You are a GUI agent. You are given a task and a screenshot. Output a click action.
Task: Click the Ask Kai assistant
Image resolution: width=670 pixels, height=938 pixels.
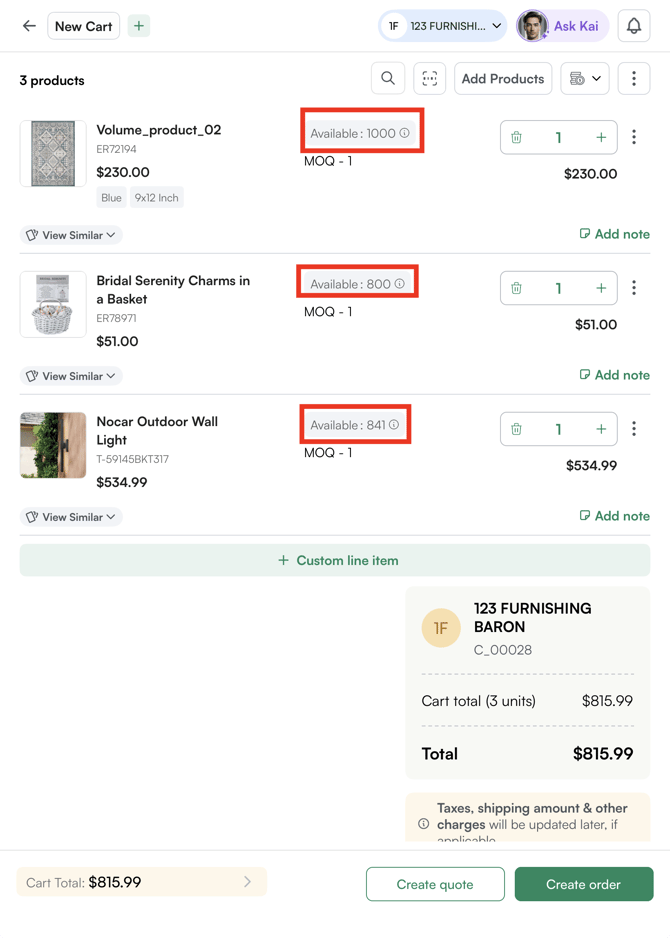click(575, 26)
